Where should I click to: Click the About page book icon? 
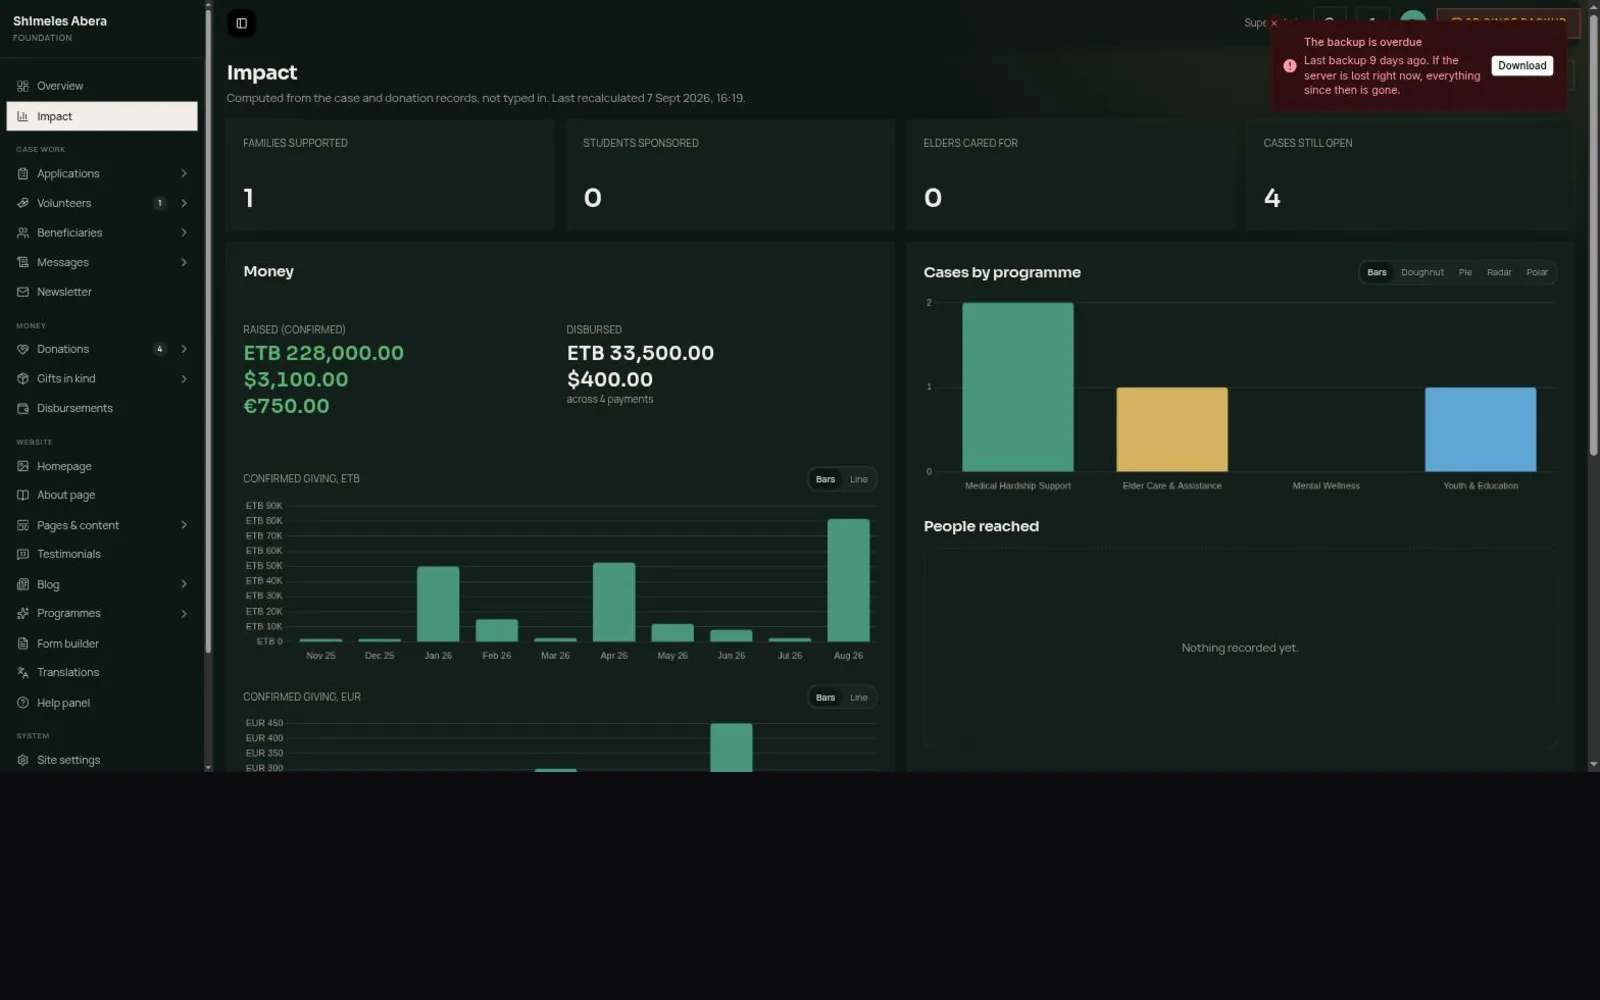tap(23, 495)
